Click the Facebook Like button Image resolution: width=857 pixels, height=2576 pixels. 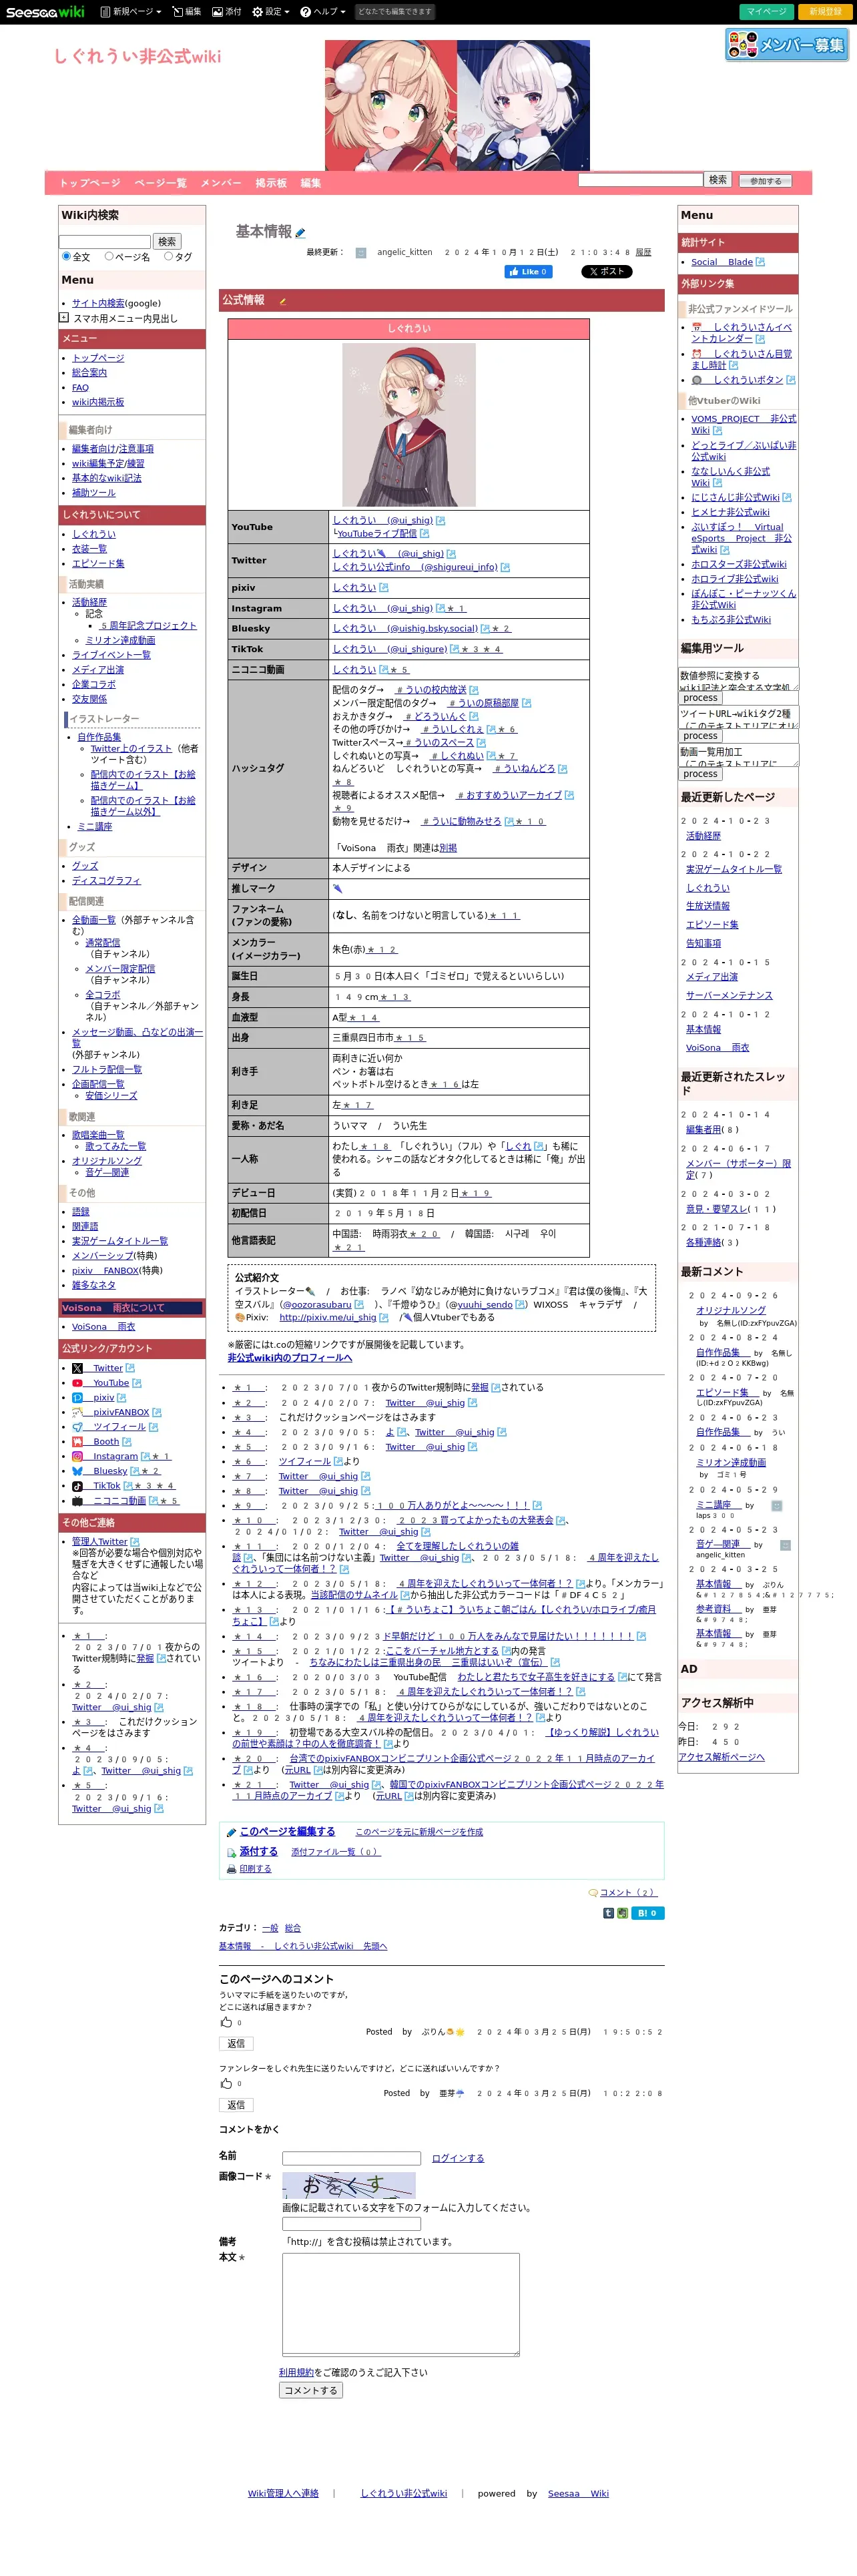528,271
